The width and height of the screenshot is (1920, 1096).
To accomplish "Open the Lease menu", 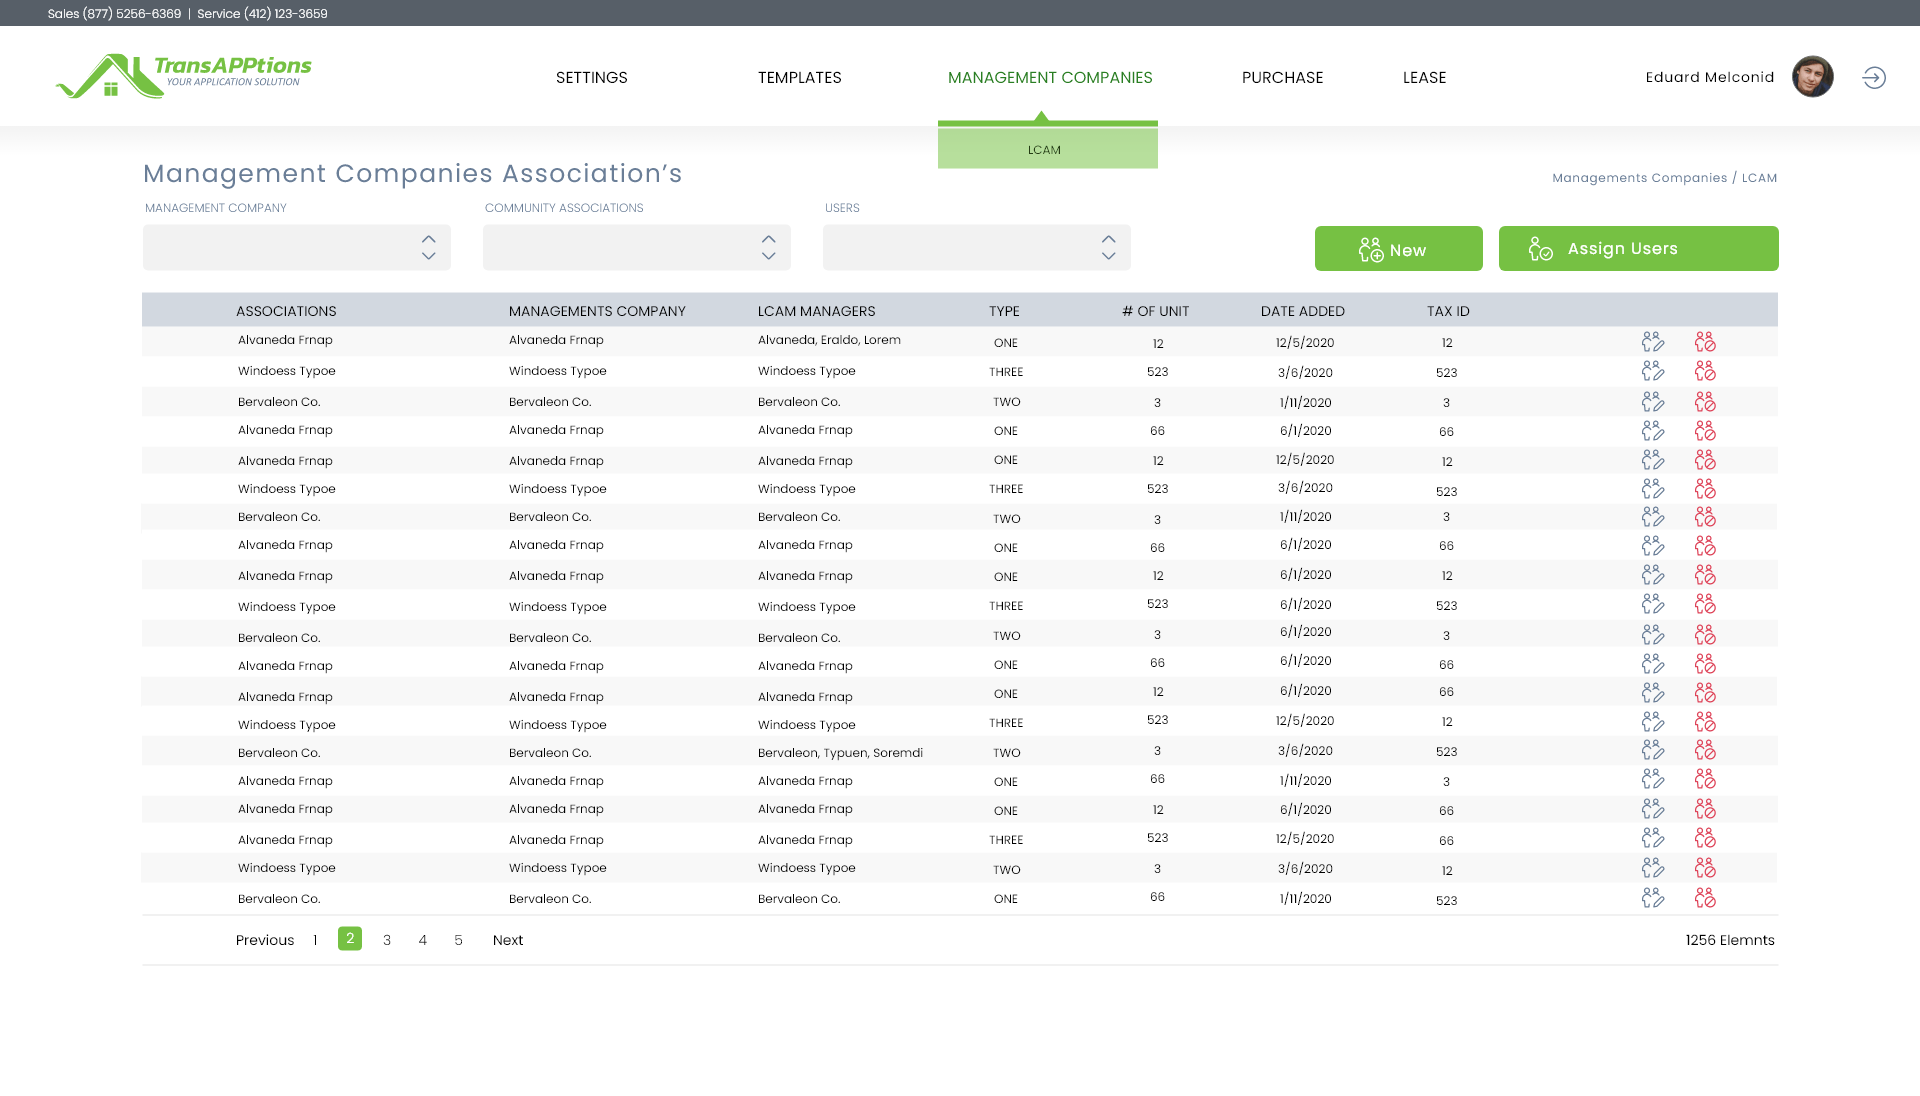I will pyautogui.click(x=1425, y=78).
